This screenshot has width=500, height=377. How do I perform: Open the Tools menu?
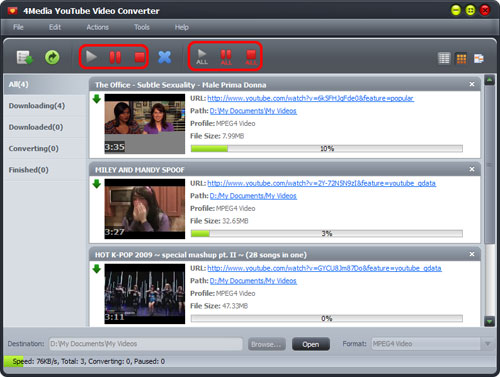tap(142, 27)
